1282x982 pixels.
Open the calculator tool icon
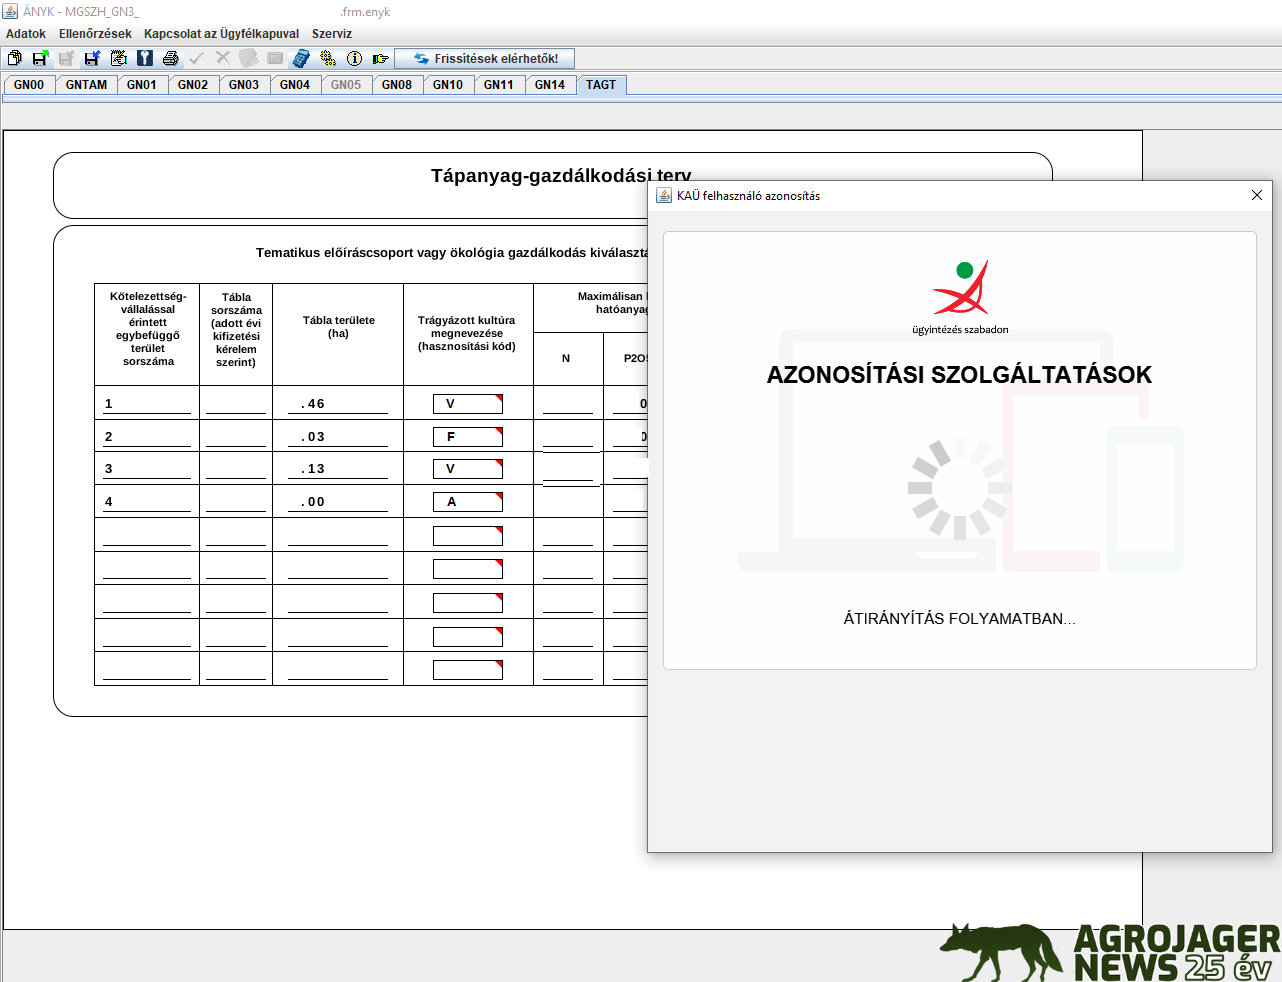301,59
